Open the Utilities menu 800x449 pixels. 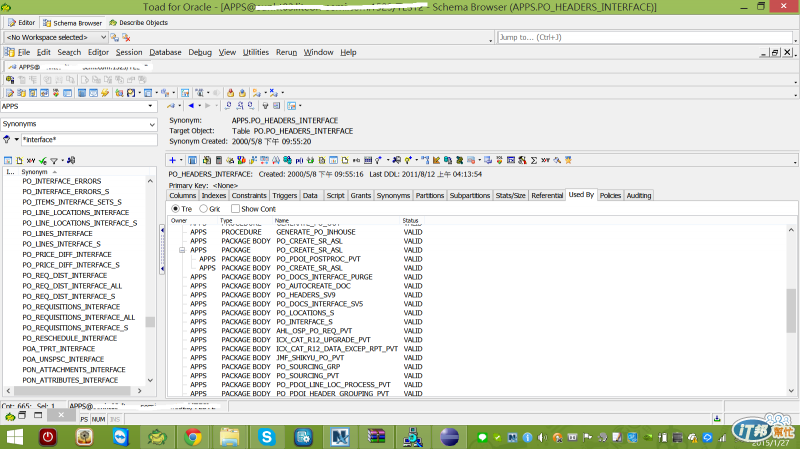click(x=256, y=52)
